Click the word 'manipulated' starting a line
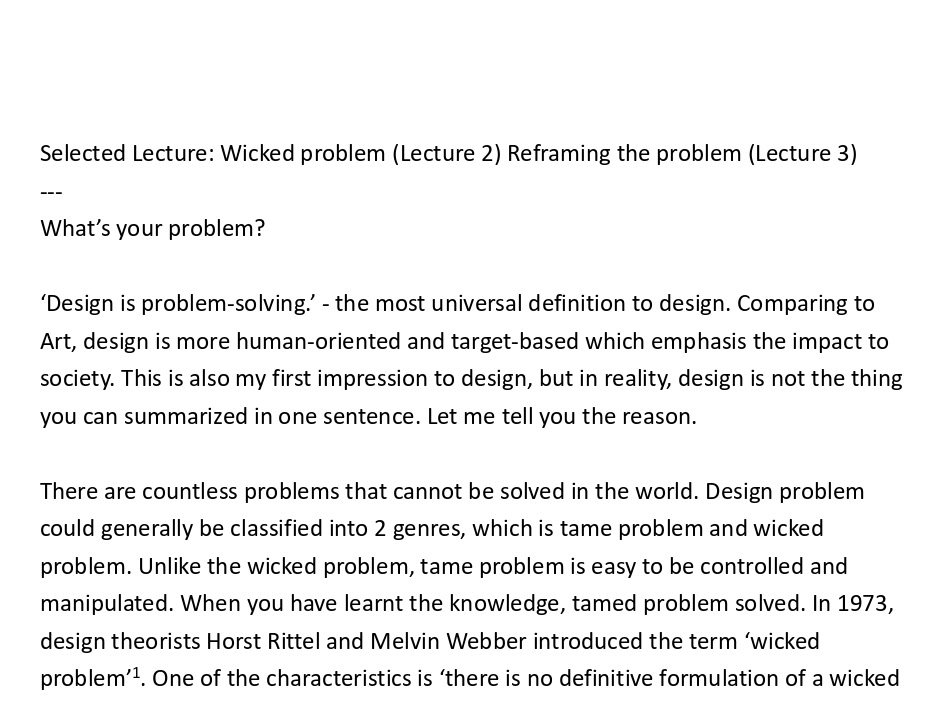 (x=106, y=604)
